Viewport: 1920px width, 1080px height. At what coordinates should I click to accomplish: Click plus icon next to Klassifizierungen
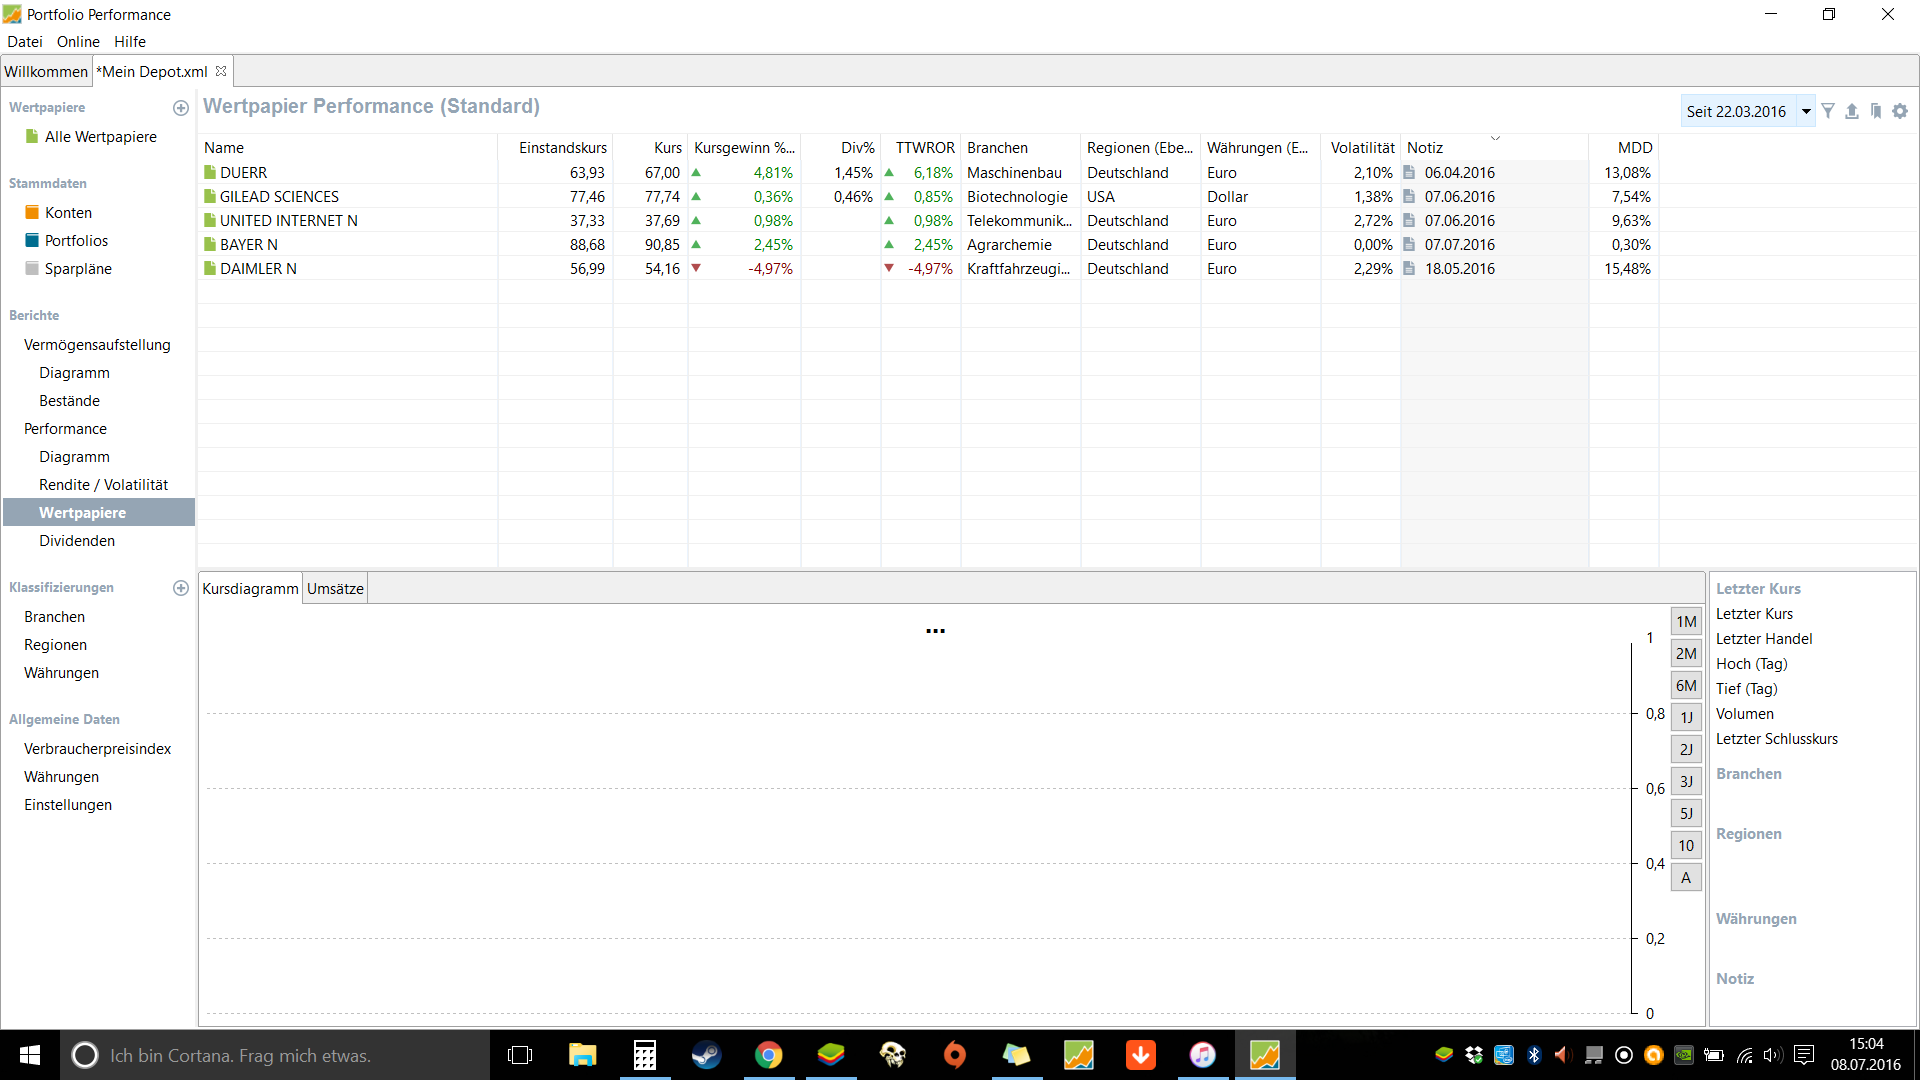[181, 588]
